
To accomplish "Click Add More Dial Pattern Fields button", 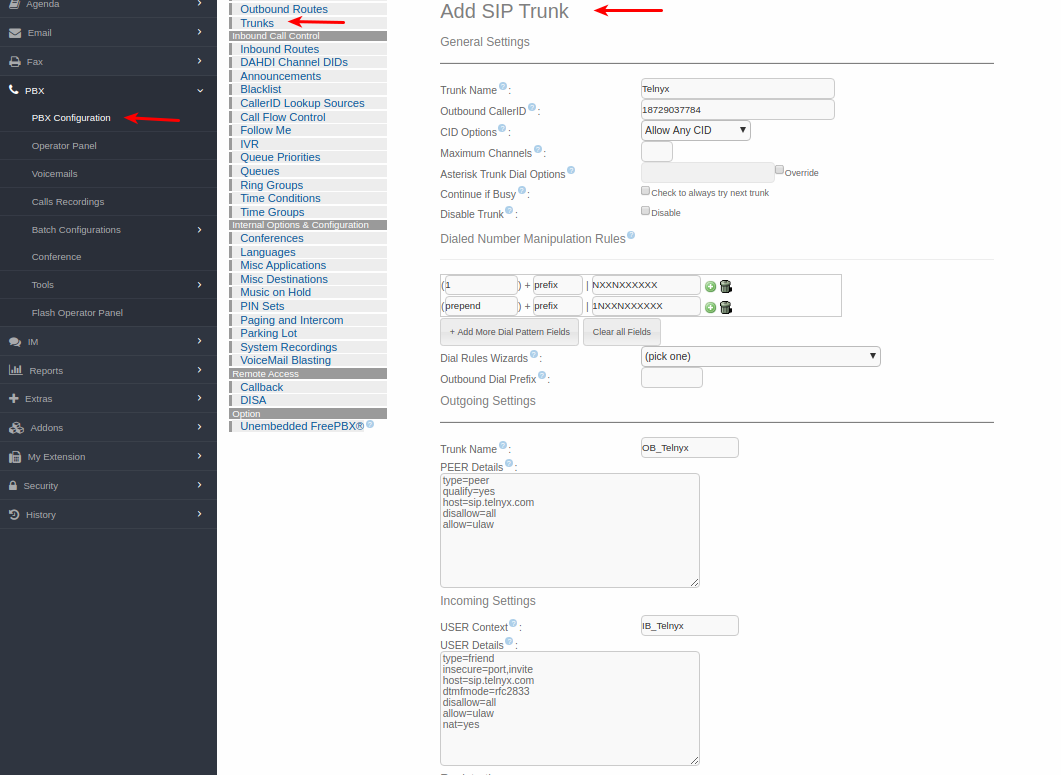I will [x=510, y=332].
